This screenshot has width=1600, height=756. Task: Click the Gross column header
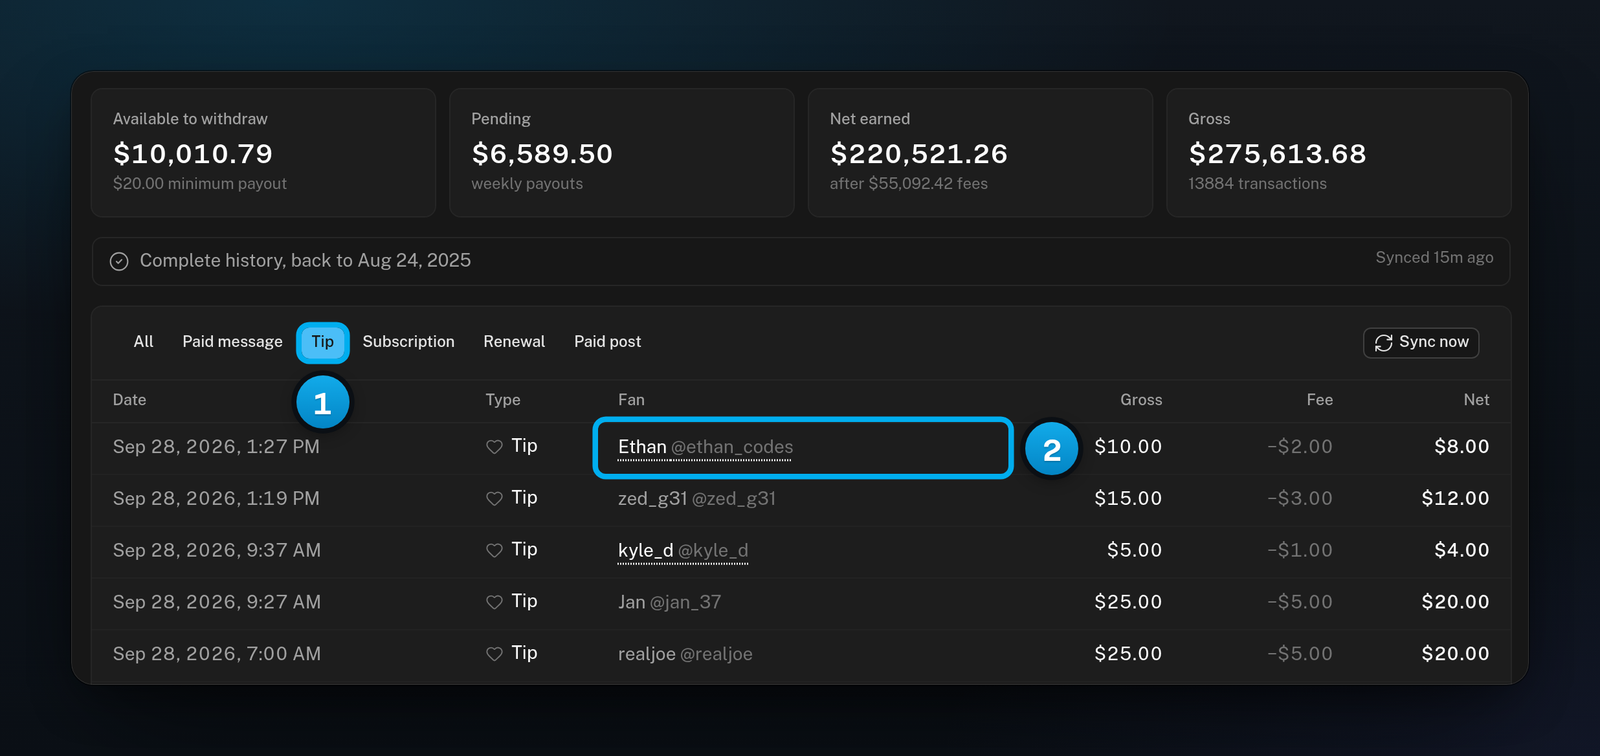tap(1141, 400)
